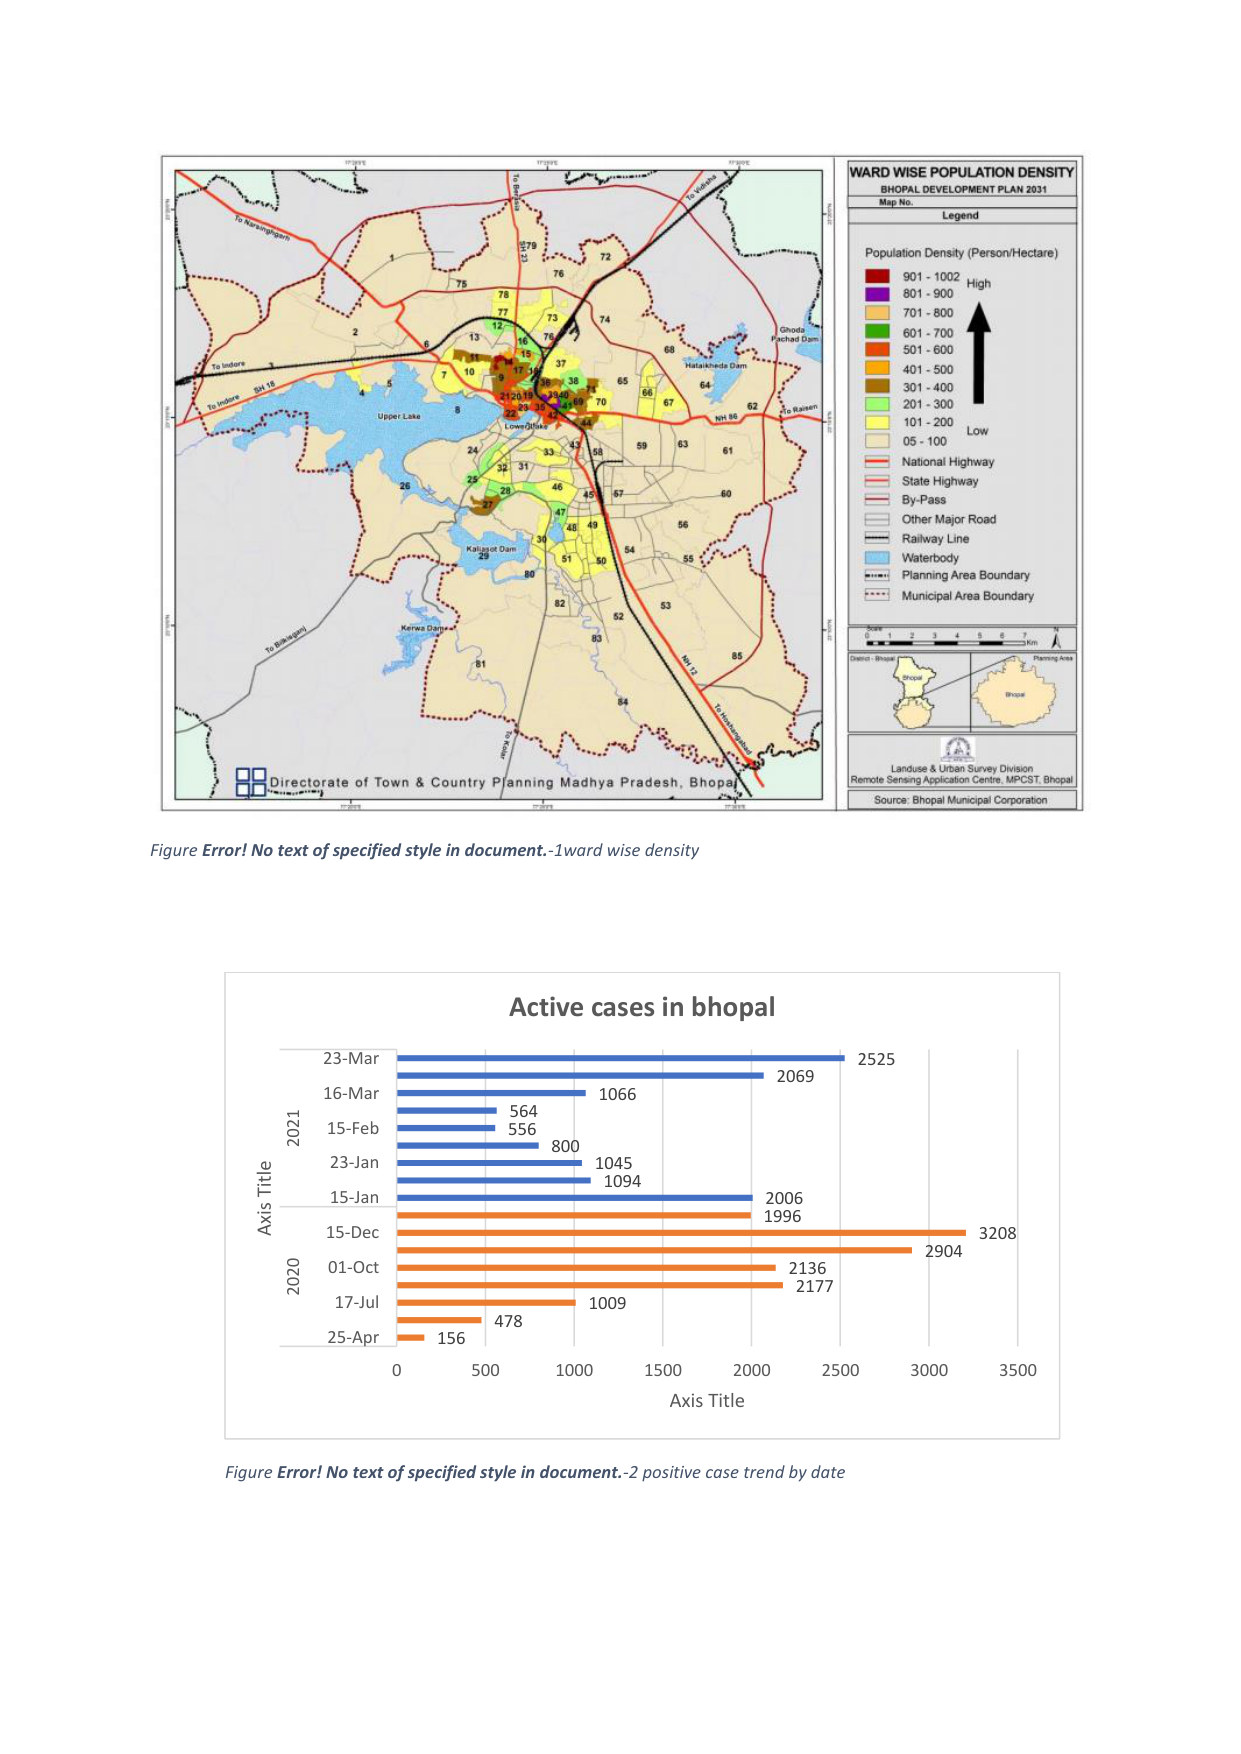Click Source: Bhopal Municipal Corporation text
Viewport: 1241px width, 1754px height.
[960, 800]
